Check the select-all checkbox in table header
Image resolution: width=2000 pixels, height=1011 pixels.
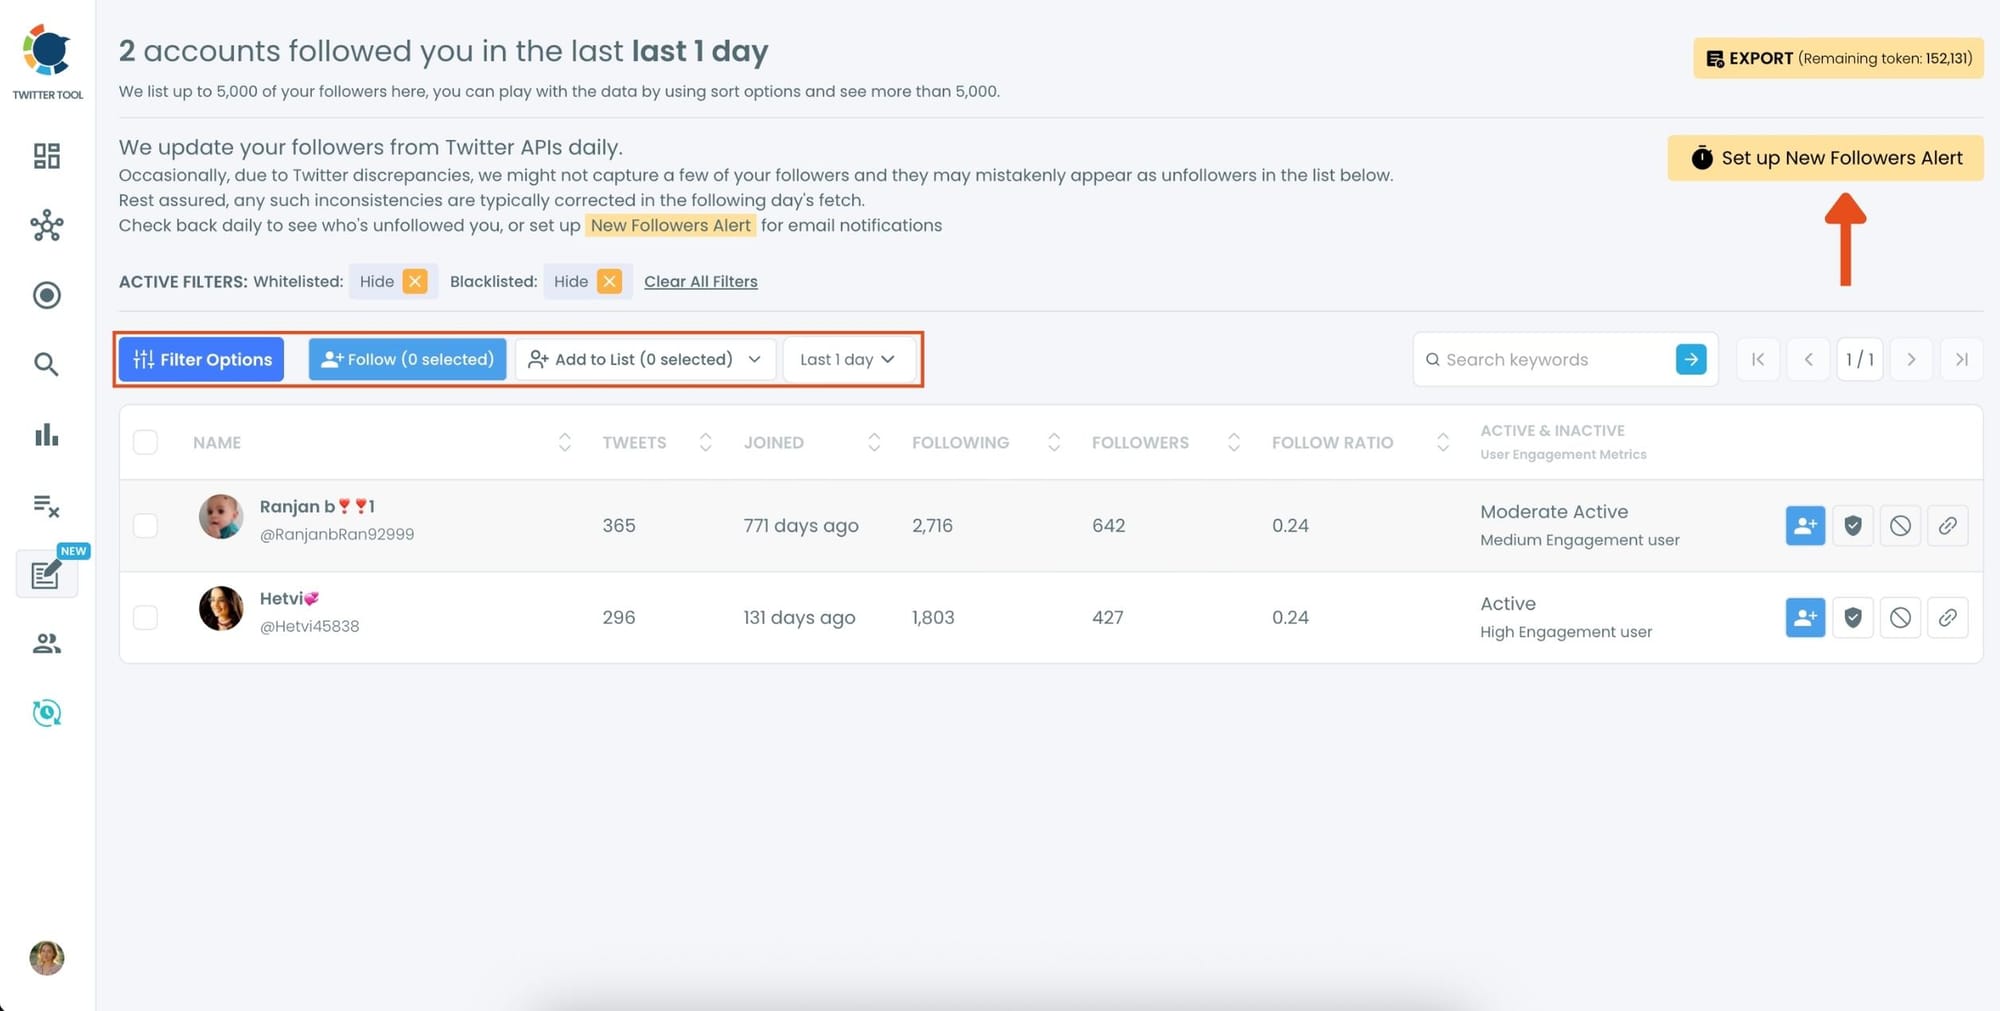[x=146, y=442]
